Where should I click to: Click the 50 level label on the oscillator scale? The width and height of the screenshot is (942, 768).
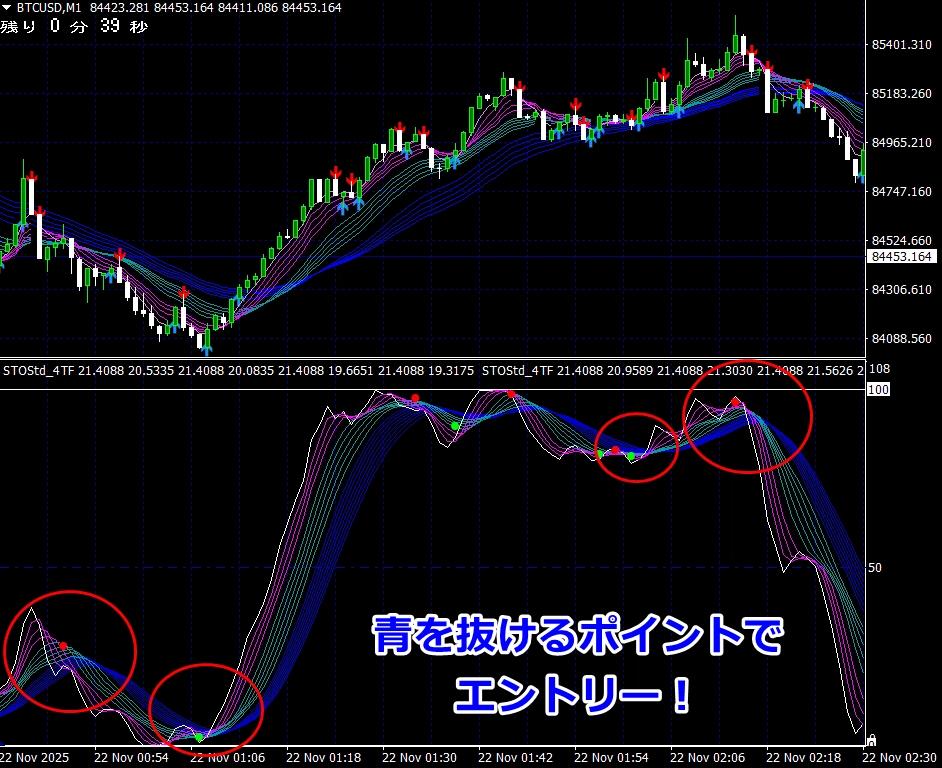point(875,567)
